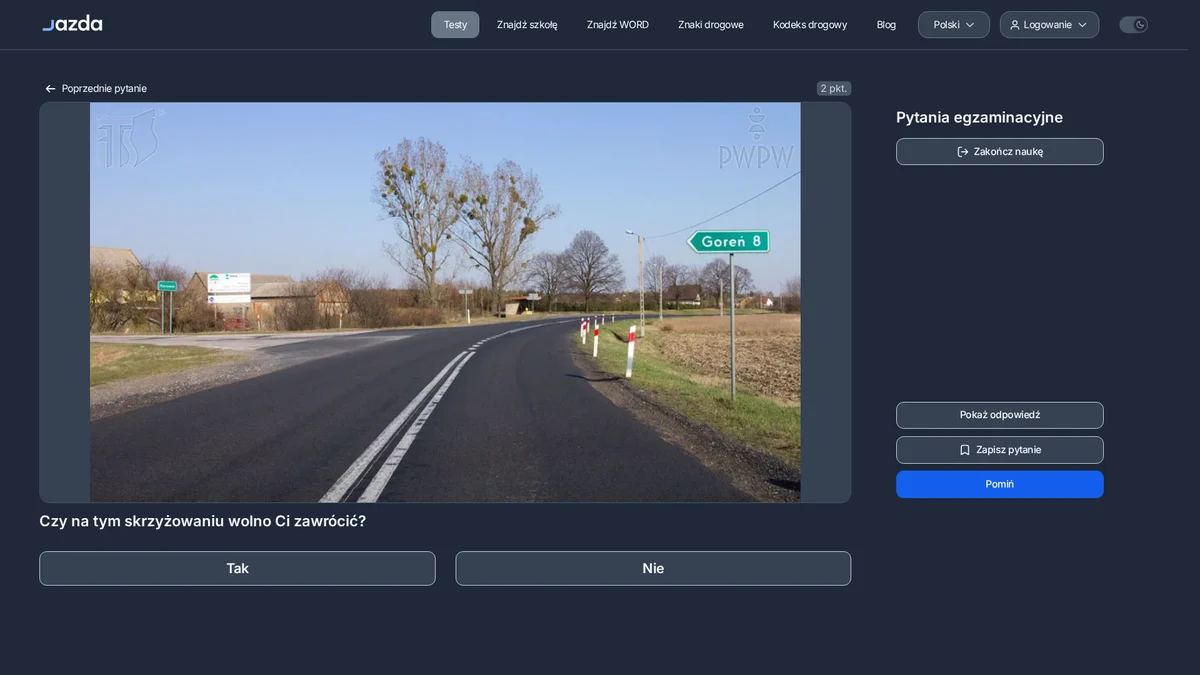1200x675 pixels.
Task: Navigate to Znaki drogowe
Action: point(711,25)
